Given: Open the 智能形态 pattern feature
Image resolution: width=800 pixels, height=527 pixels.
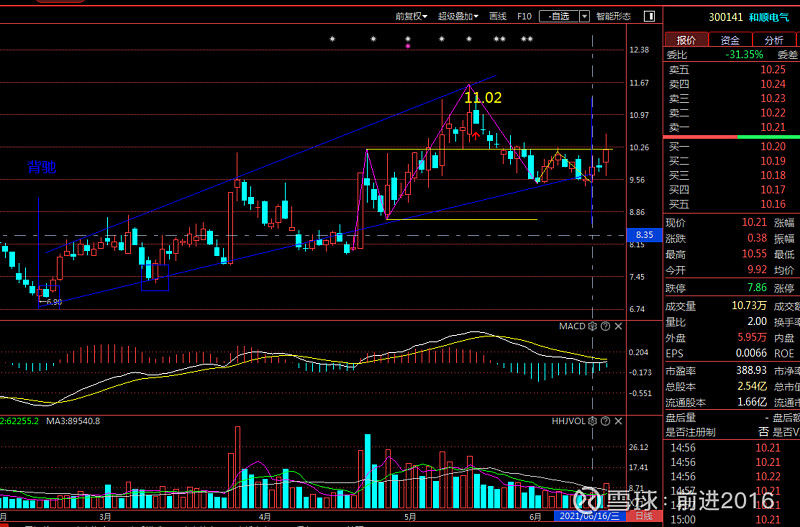Looking at the screenshot, I should [613, 16].
